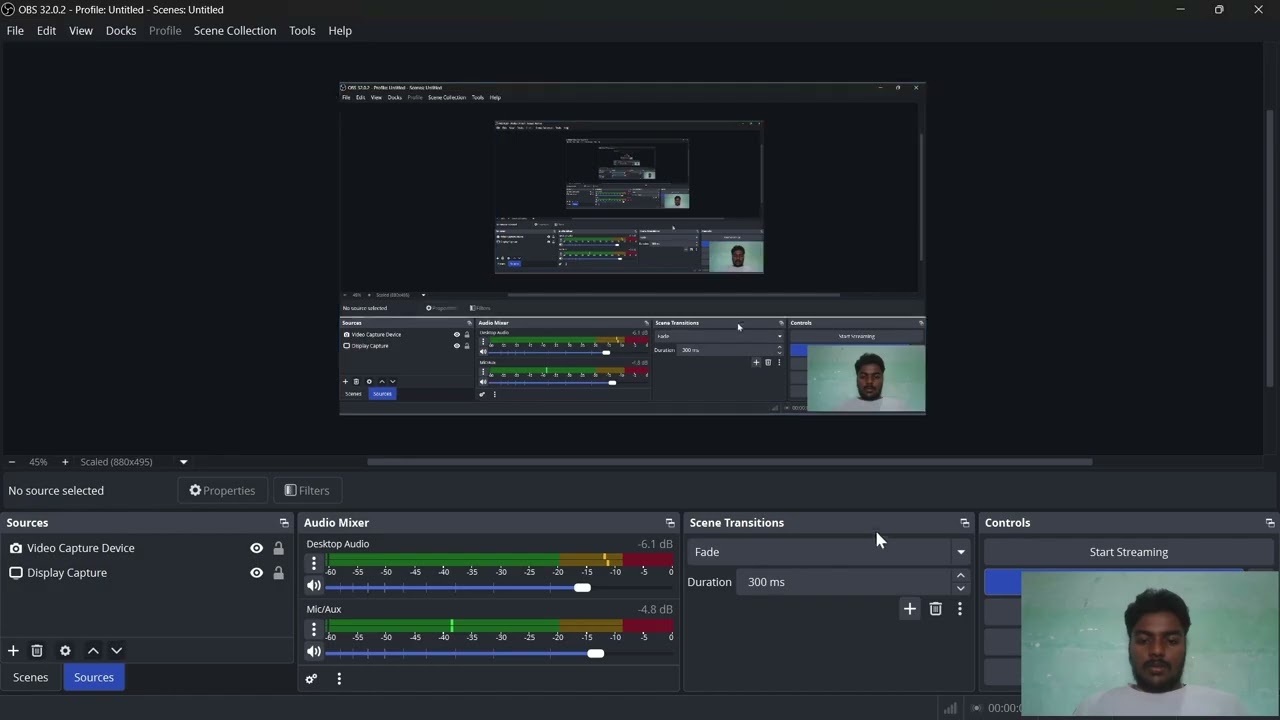Viewport: 1280px width, 720px height.
Task: Open the Scene Collection menu
Action: pos(235,31)
